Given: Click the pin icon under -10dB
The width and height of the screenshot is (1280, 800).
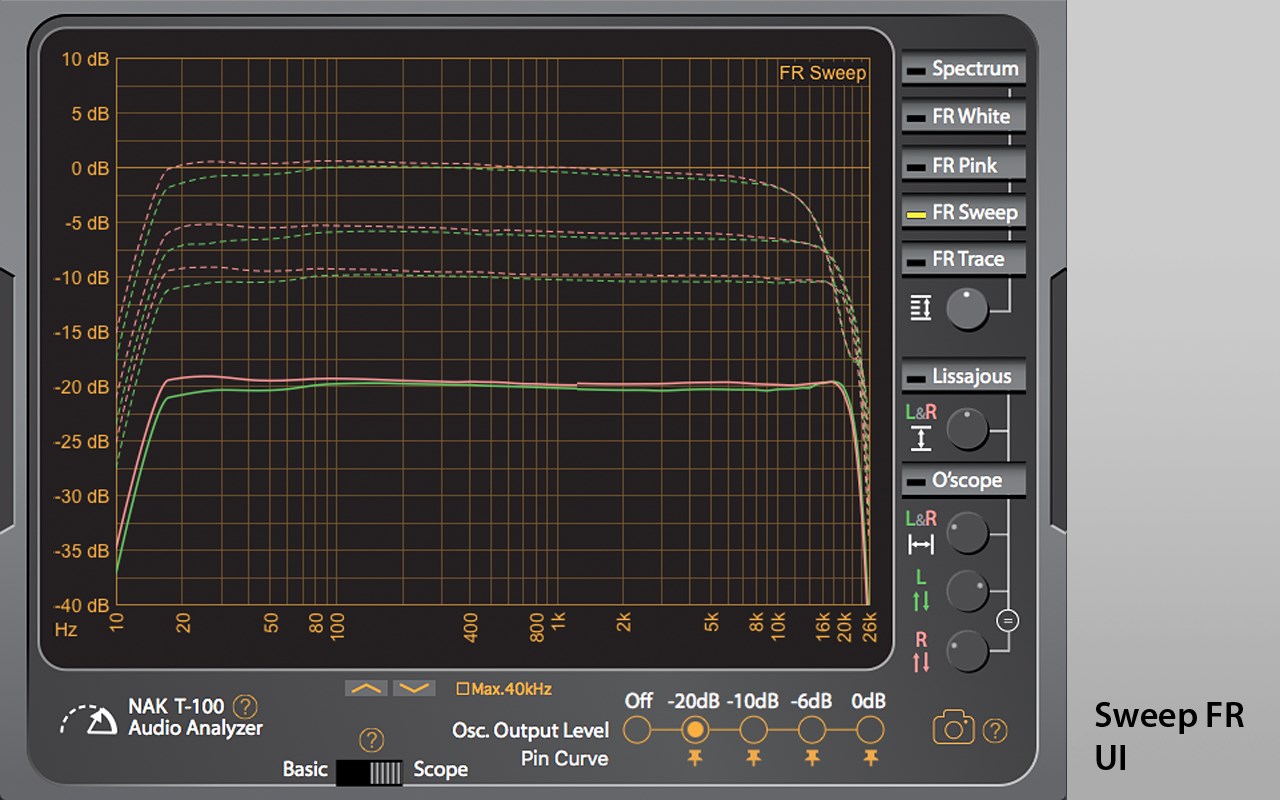Looking at the screenshot, I should pyautogui.click(x=753, y=759).
